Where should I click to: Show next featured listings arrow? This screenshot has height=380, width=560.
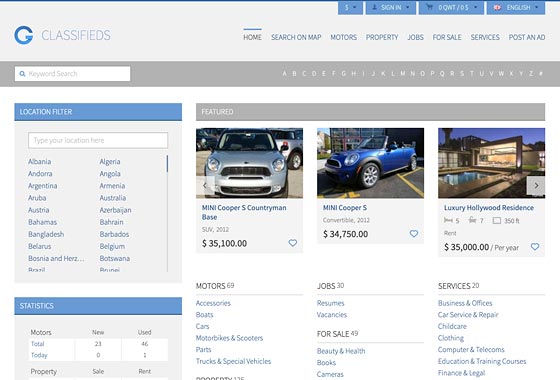pos(536,185)
